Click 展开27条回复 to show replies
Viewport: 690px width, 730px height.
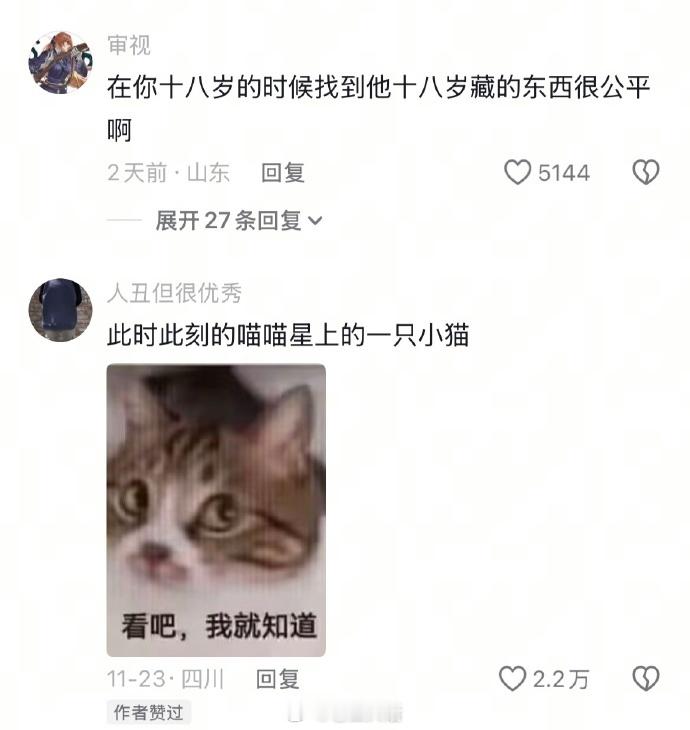(239, 220)
